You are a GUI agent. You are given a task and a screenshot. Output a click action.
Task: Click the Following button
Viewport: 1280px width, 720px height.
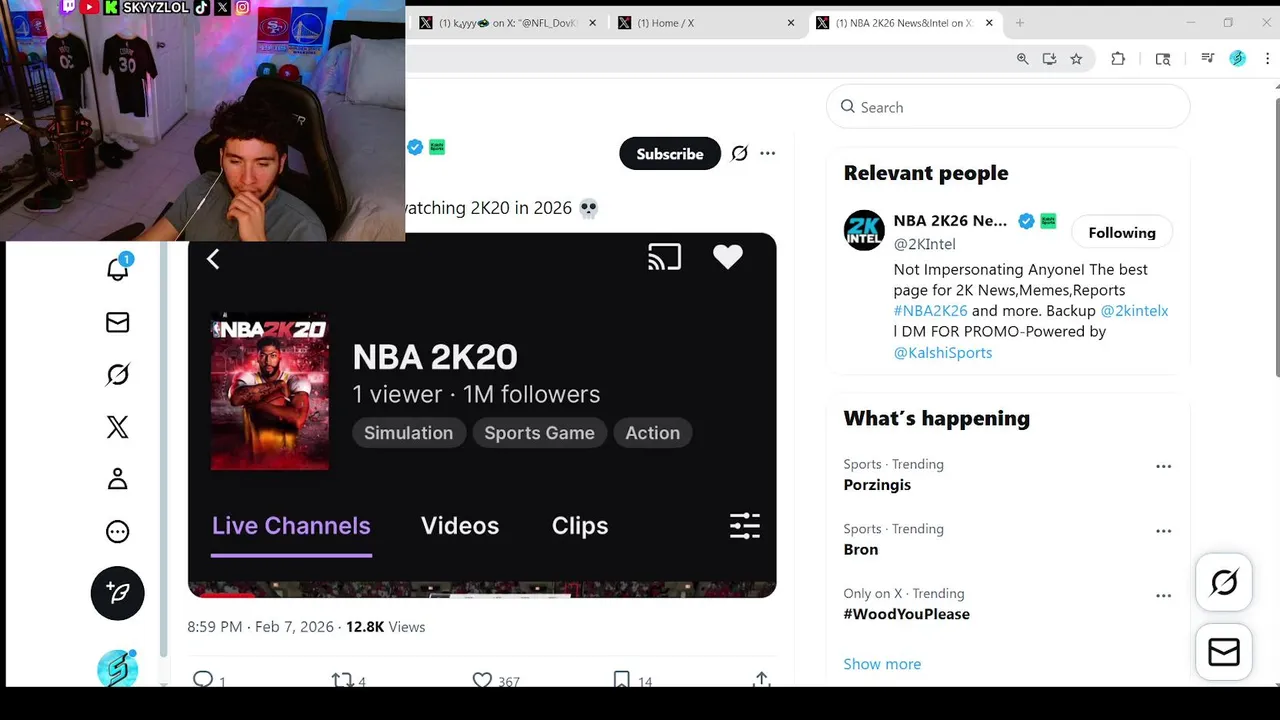1122,233
